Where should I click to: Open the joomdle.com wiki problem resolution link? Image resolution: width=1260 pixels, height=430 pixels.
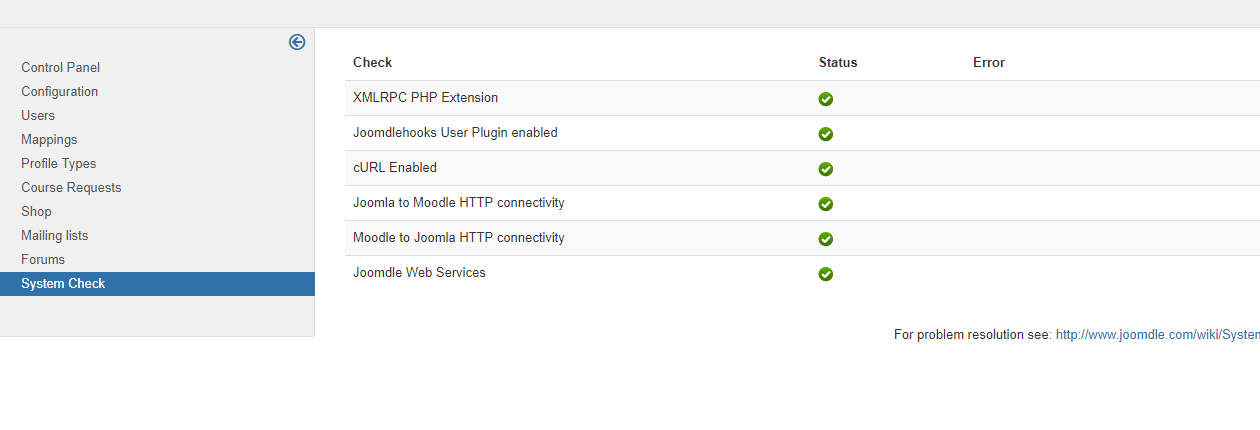click(1157, 335)
